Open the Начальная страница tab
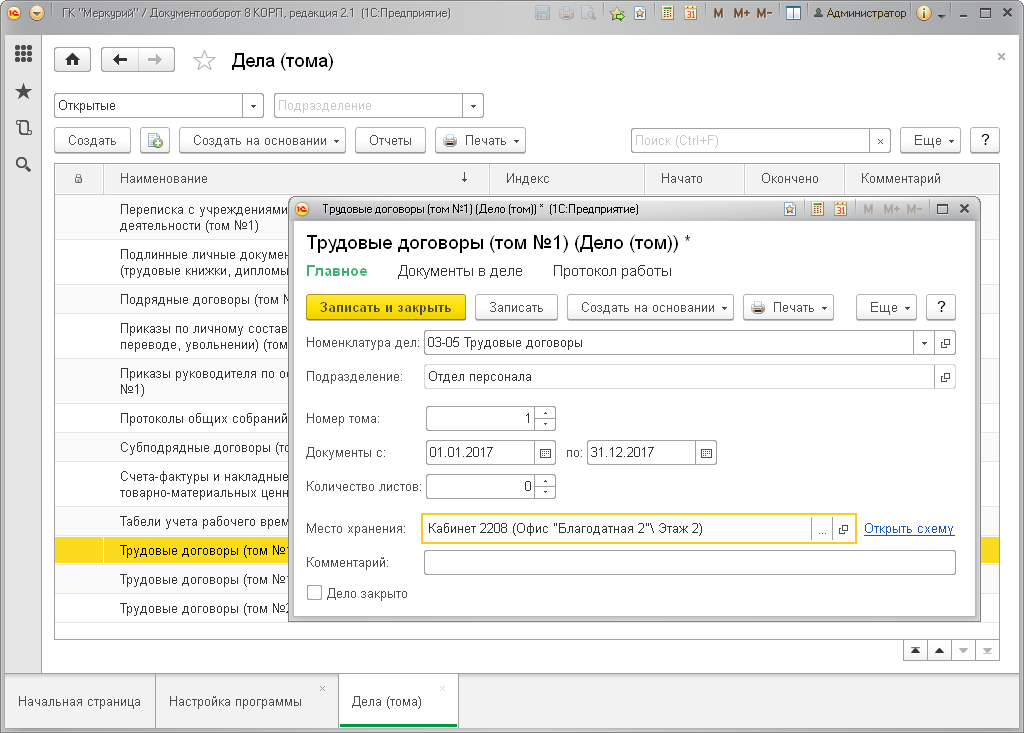Image resolution: width=1024 pixels, height=733 pixels. pyautogui.click(x=79, y=702)
